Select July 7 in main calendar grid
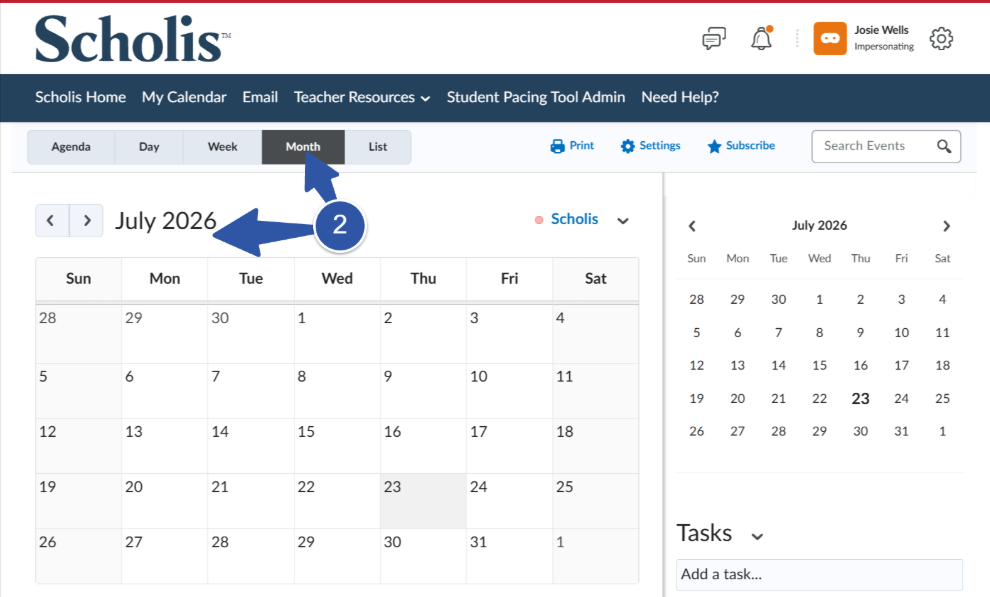990x597 pixels. click(x=251, y=391)
